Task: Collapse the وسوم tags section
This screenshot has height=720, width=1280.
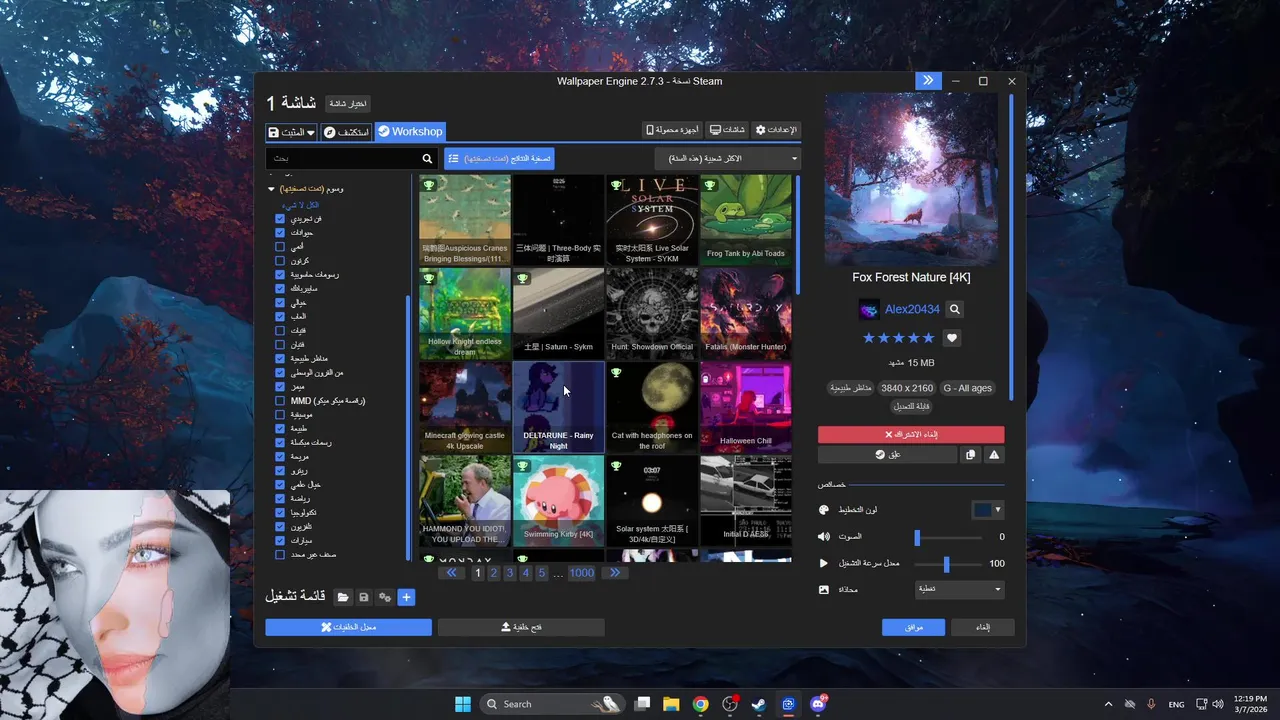Action: click(271, 188)
